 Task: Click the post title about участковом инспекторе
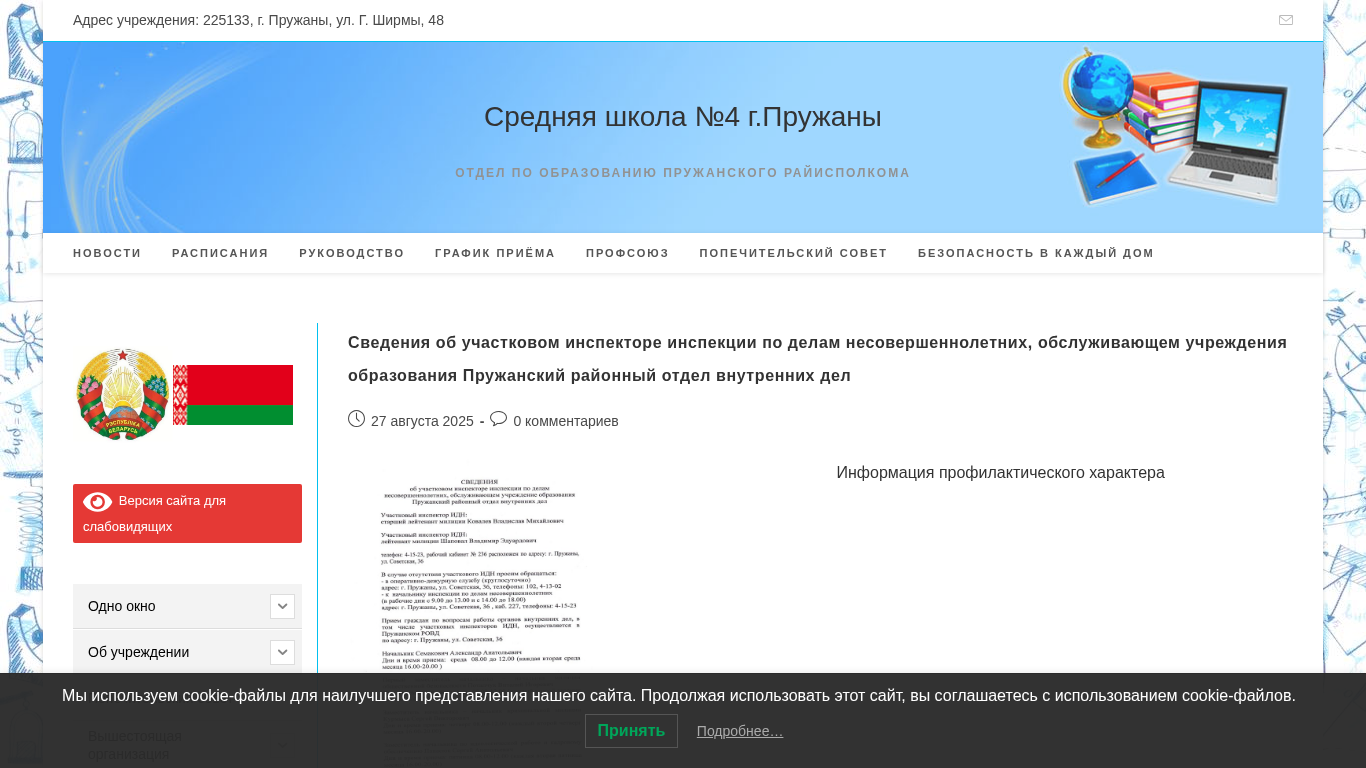tap(817, 359)
